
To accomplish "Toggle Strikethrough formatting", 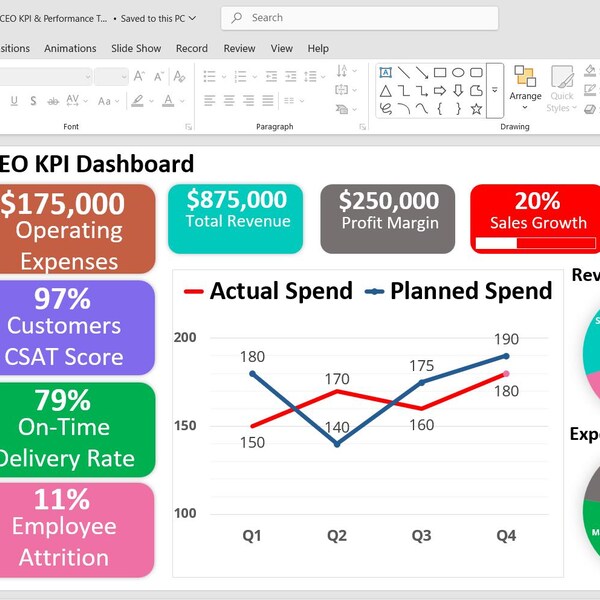I will pyautogui.click(x=53, y=101).
